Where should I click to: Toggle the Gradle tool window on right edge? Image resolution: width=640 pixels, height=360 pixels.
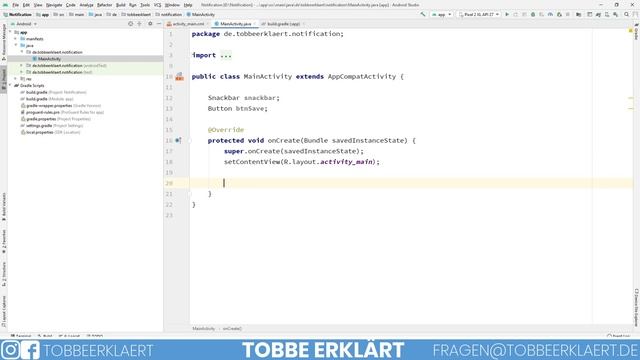pyautogui.click(x=636, y=32)
